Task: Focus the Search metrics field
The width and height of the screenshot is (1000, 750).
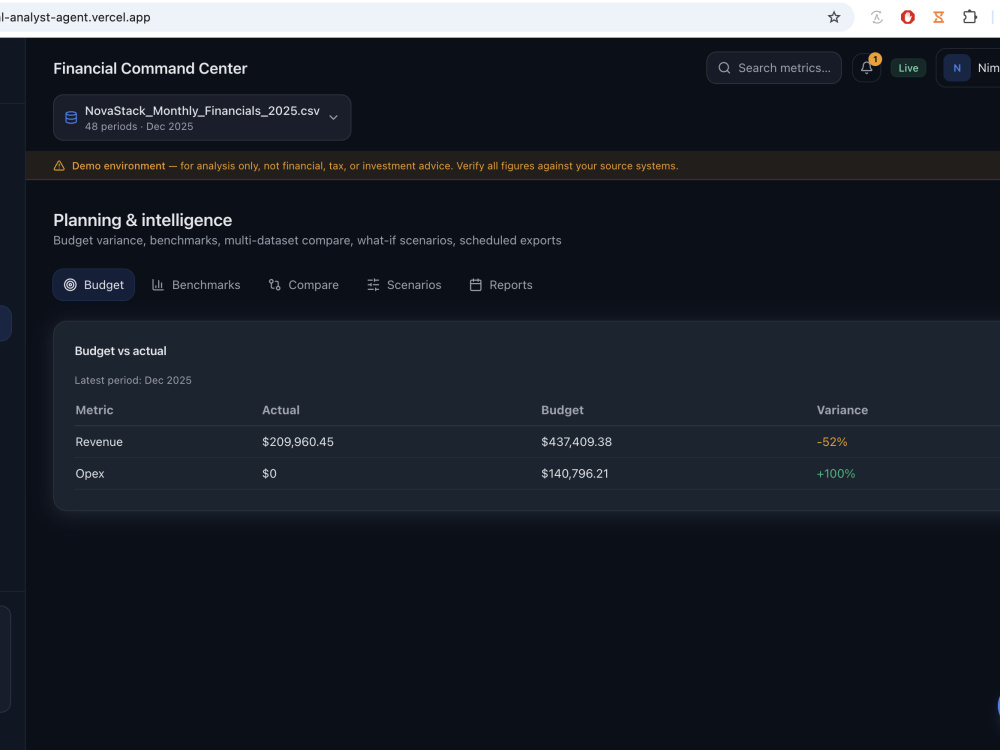Action: (774, 68)
